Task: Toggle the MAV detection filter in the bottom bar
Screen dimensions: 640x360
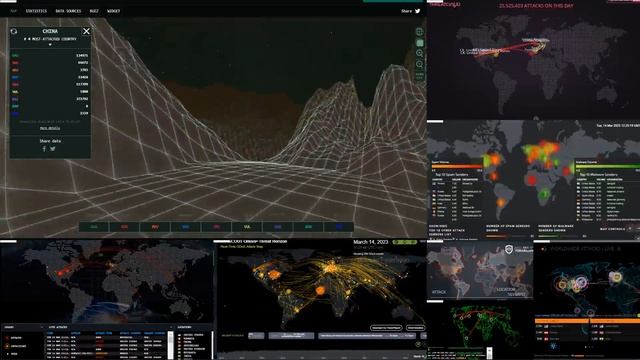Action: 155,227
